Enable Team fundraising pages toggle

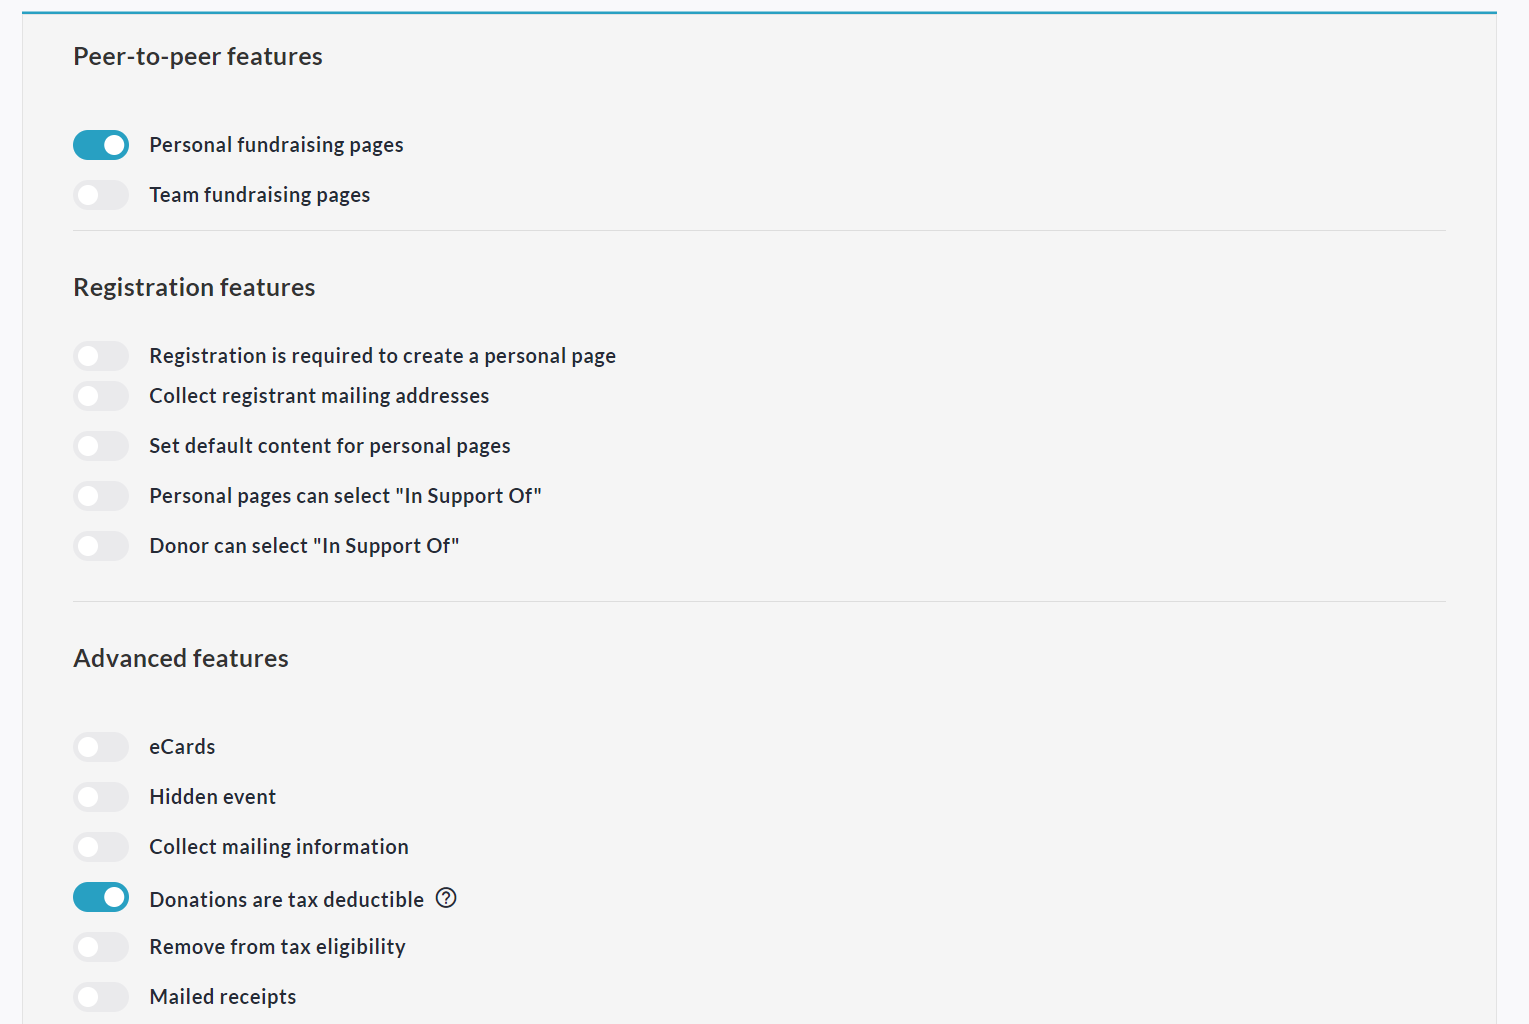coord(101,195)
